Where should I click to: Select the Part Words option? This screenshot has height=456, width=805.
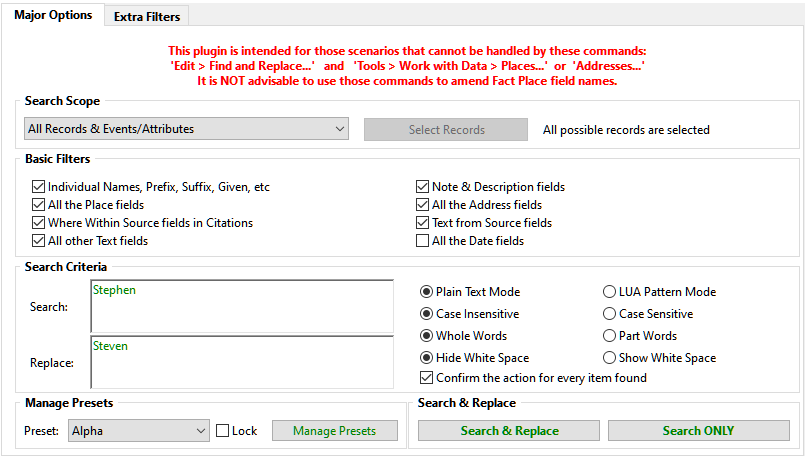click(610, 336)
